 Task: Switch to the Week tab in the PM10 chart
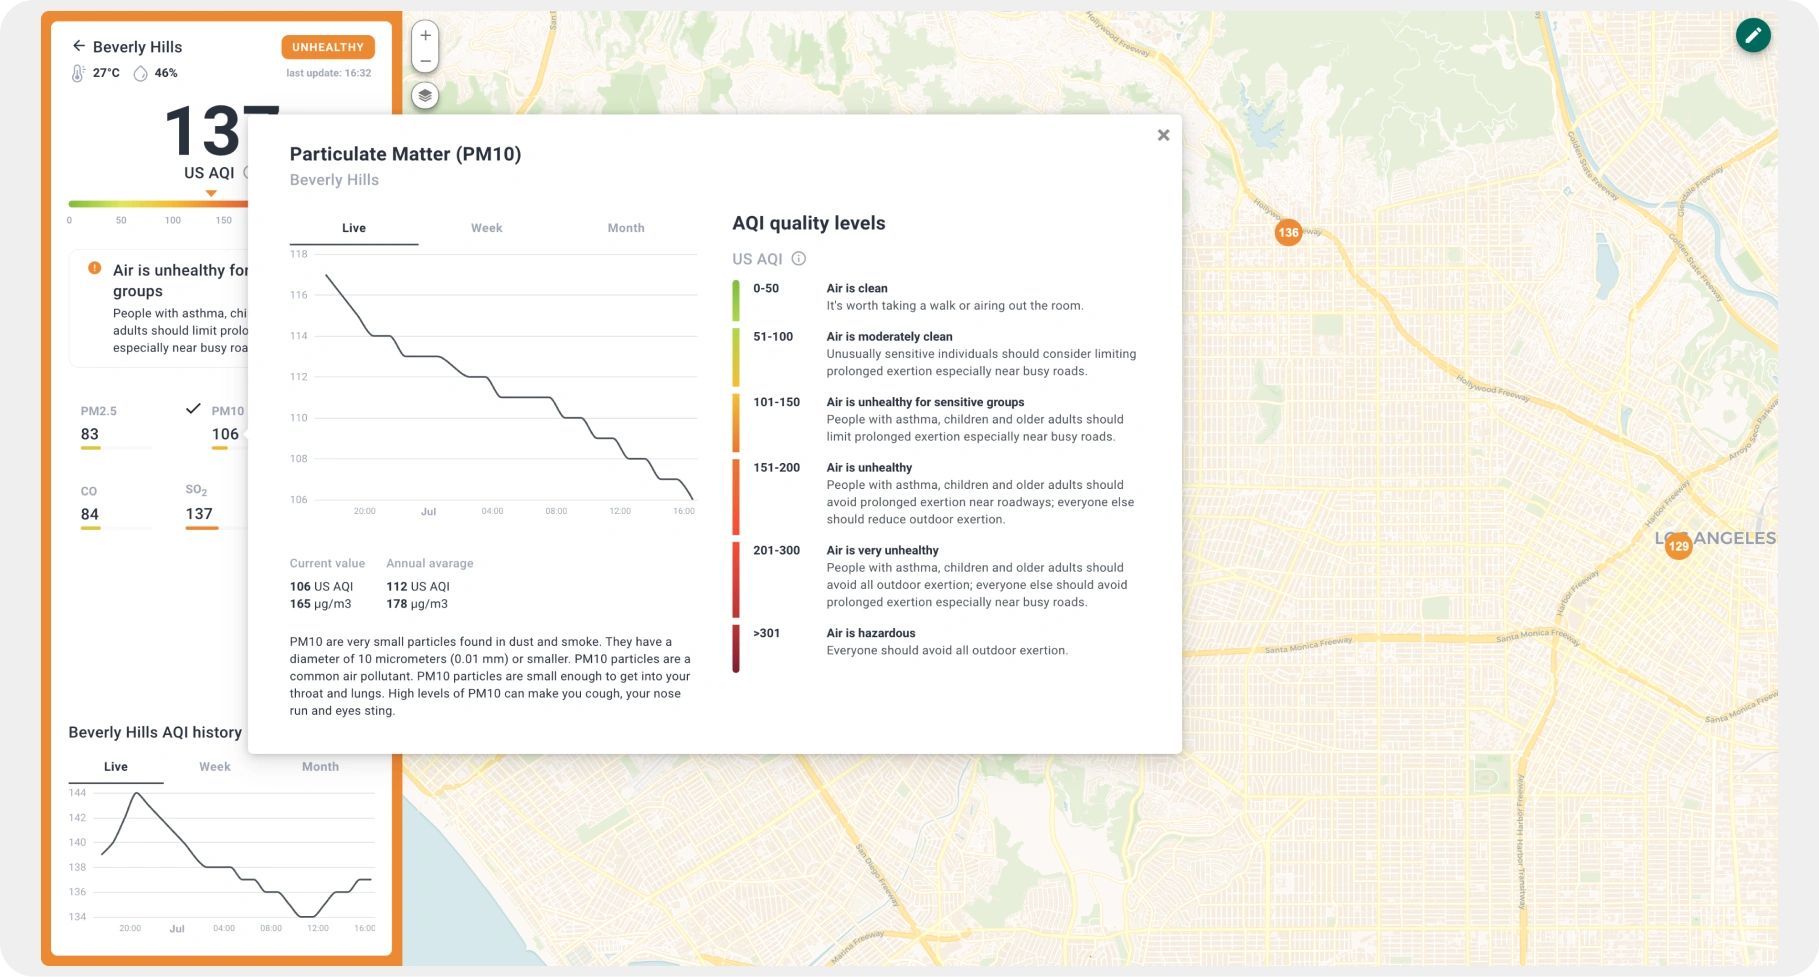click(x=486, y=228)
